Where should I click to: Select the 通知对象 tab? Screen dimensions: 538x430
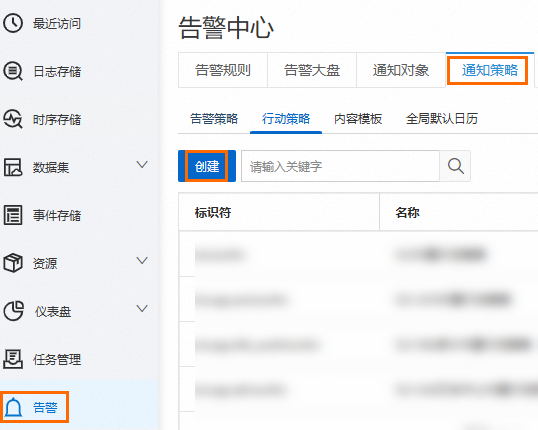click(401, 70)
